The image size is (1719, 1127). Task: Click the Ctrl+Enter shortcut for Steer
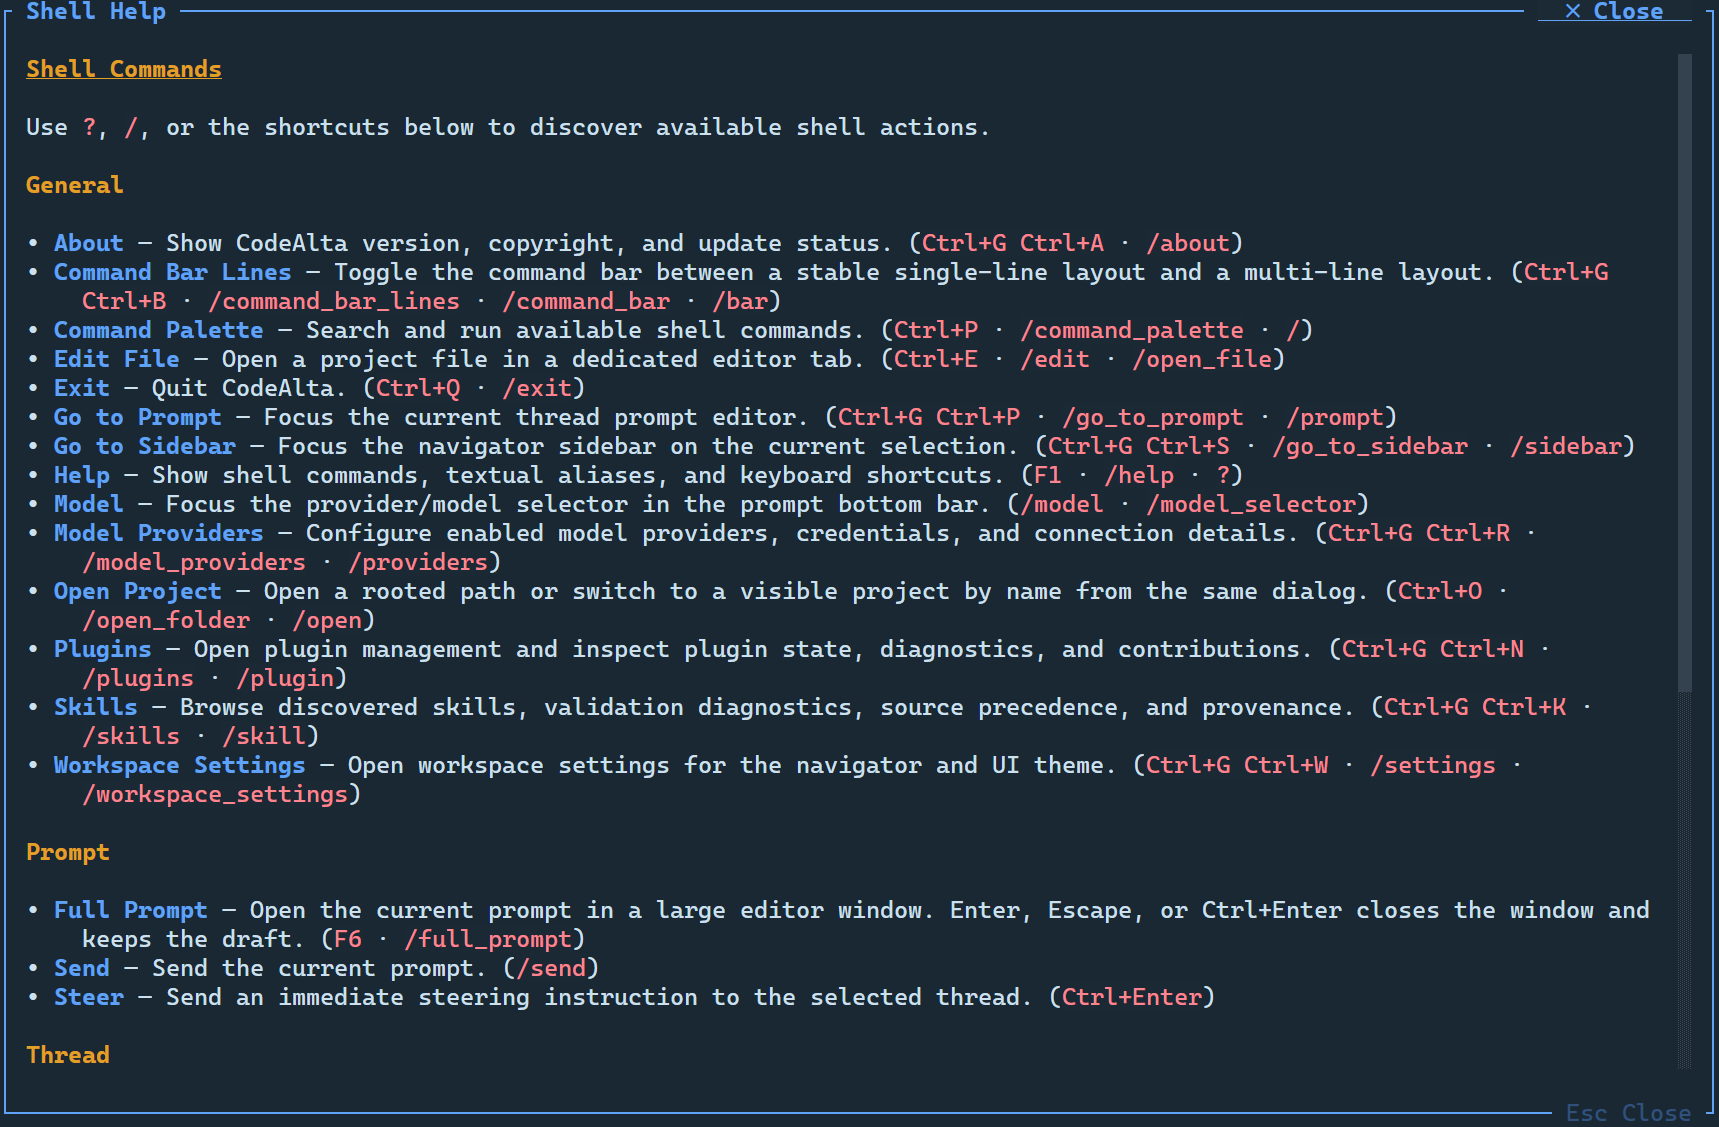point(1132,997)
